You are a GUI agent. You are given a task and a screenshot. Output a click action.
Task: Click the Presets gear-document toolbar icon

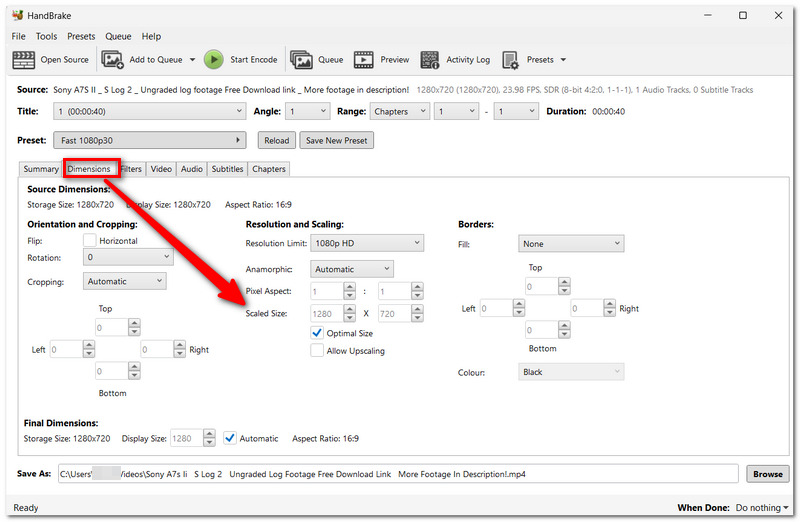tap(510, 60)
